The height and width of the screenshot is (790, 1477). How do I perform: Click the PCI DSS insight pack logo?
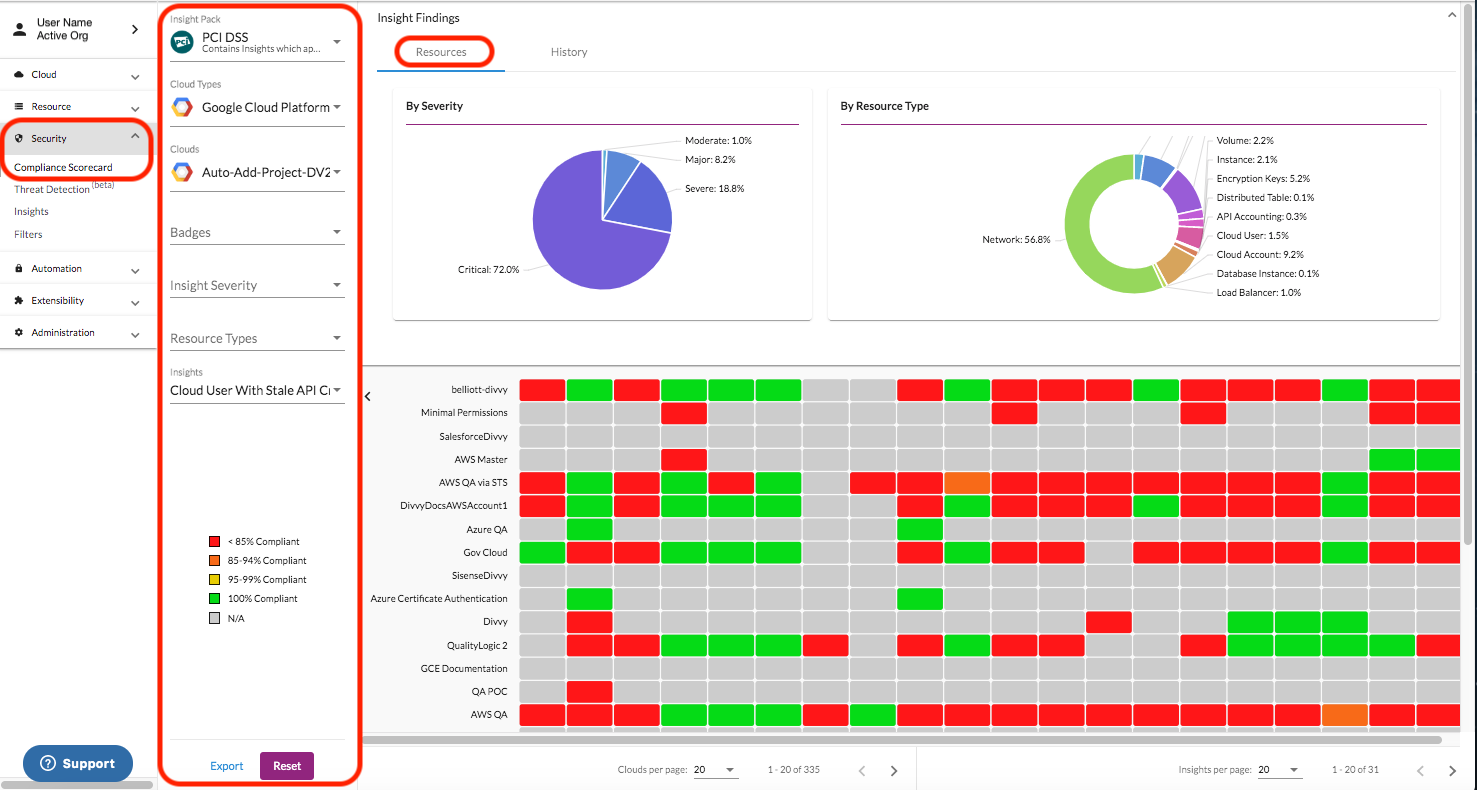coord(182,42)
